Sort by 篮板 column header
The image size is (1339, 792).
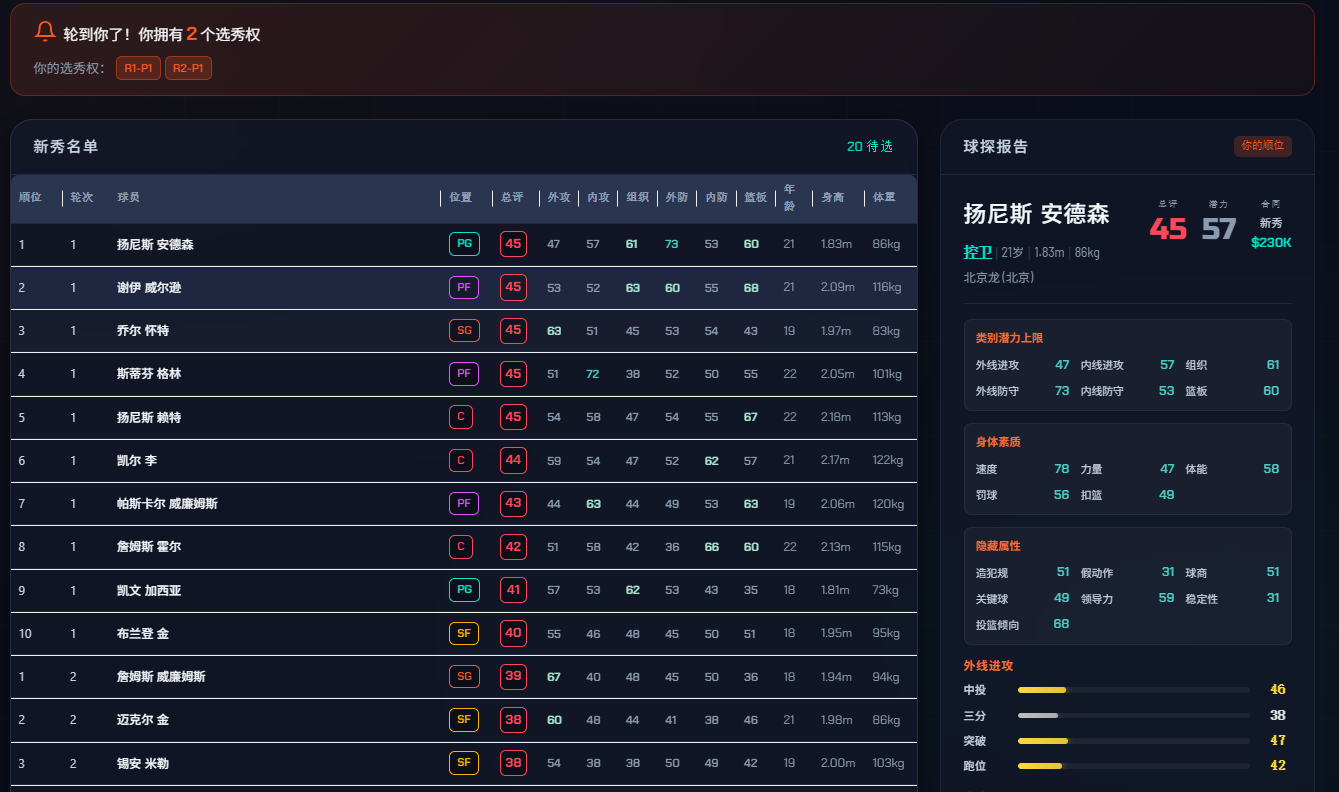pyautogui.click(x=755, y=198)
